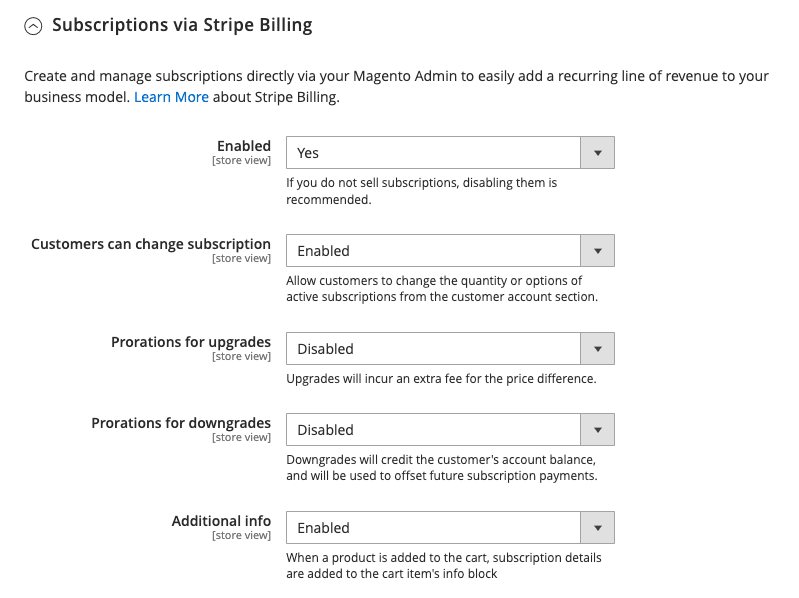Open the Customers can change subscription dropdown

pyautogui.click(x=450, y=250)
